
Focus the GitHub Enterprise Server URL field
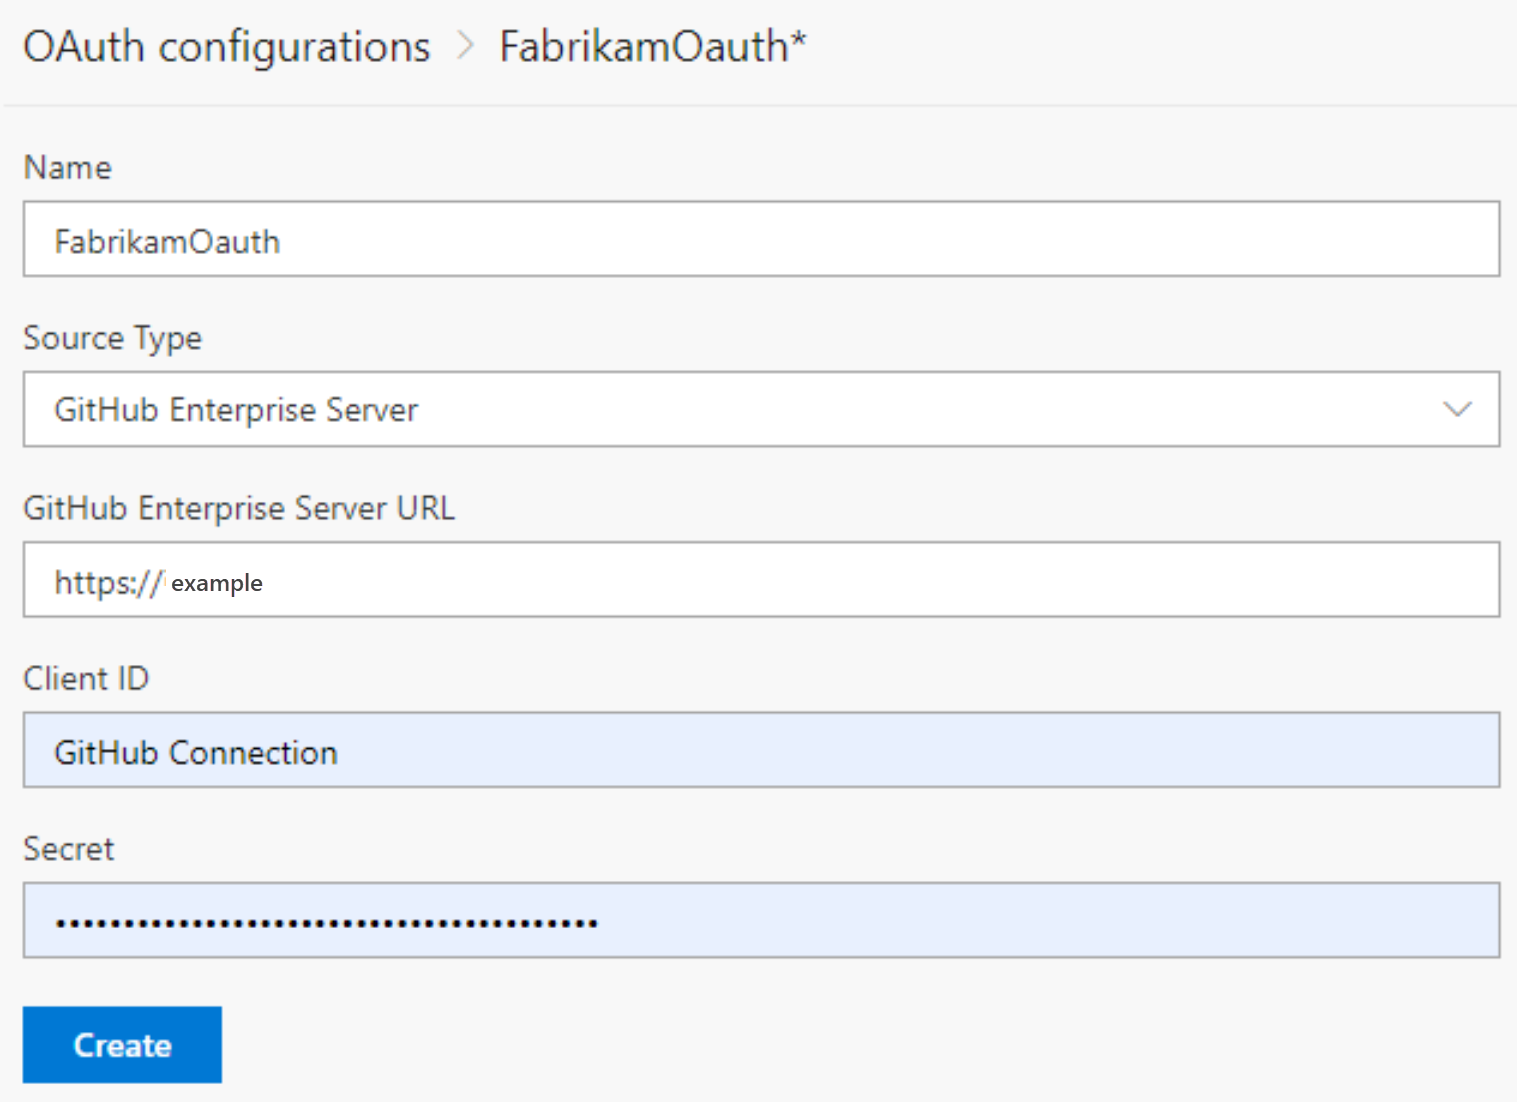coord(760,580)
